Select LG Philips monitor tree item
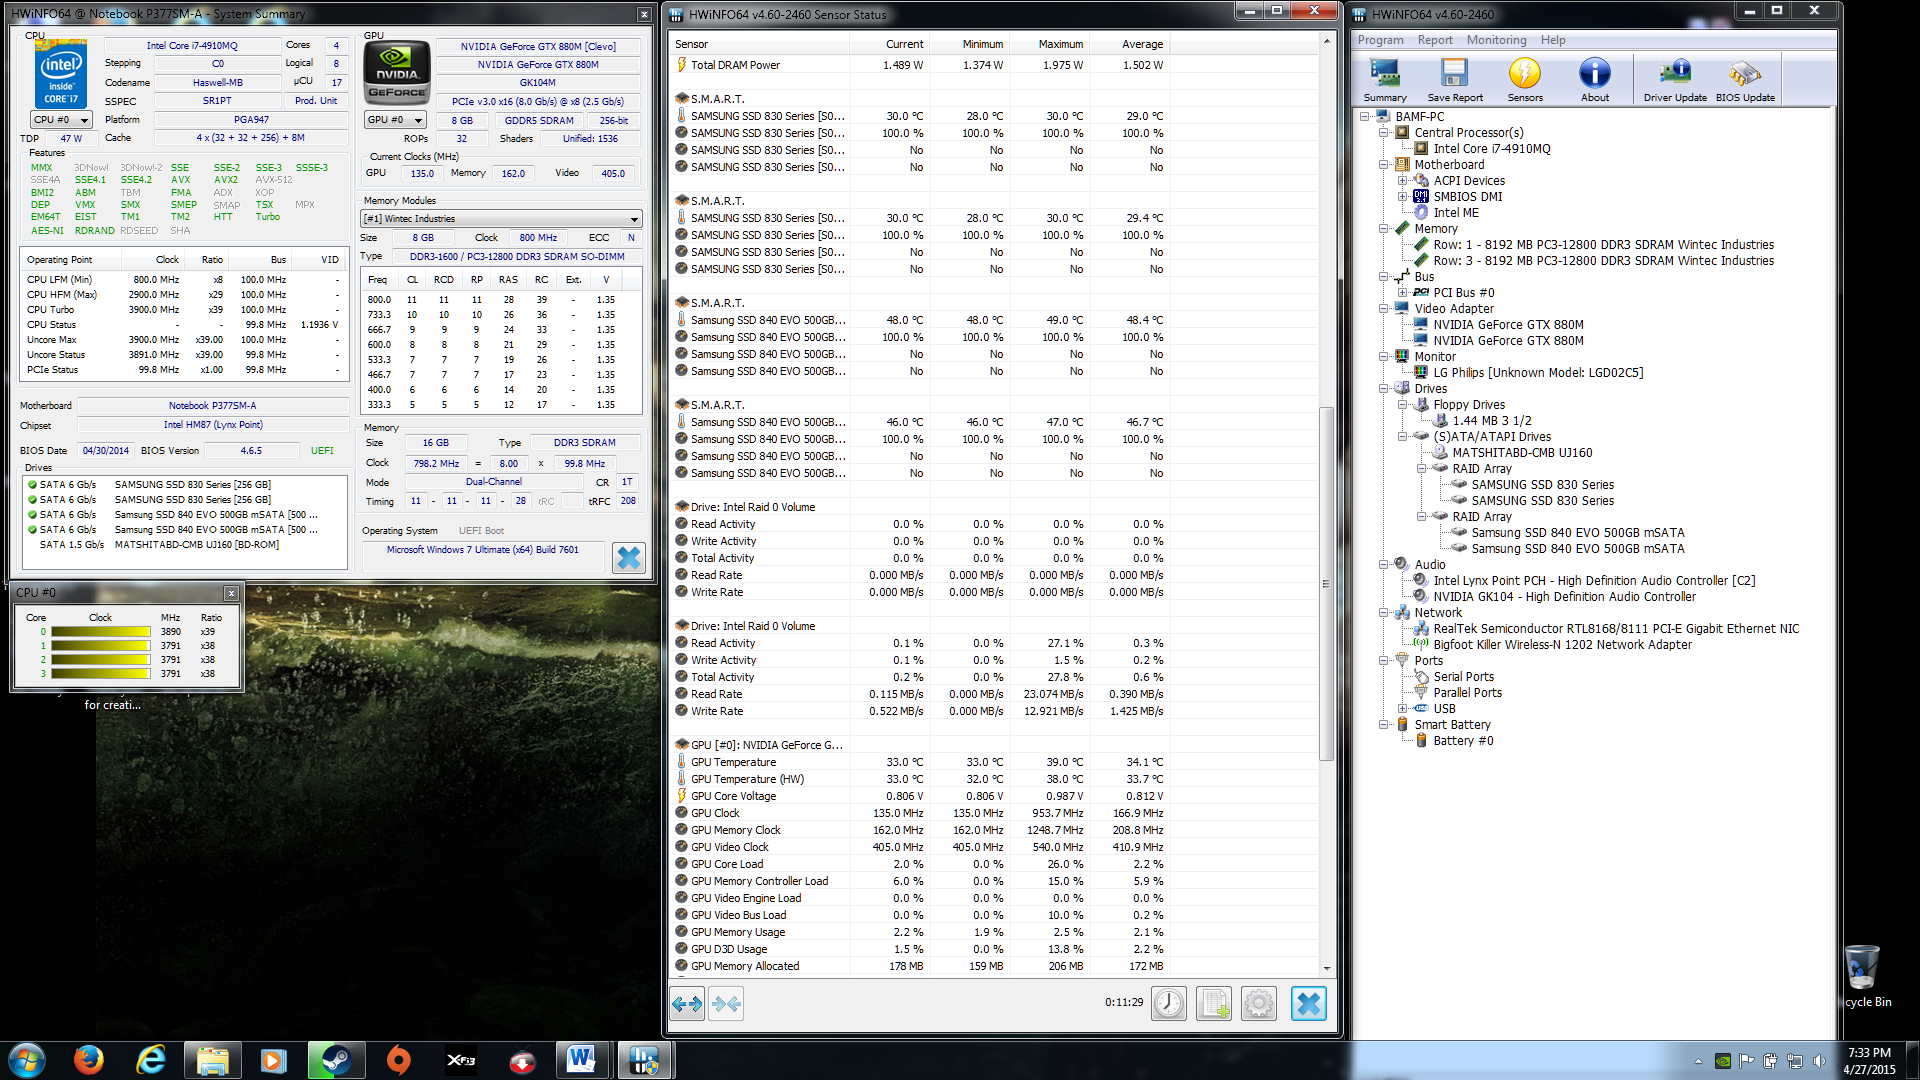1920x1080 pixels. pos(1538,373)
